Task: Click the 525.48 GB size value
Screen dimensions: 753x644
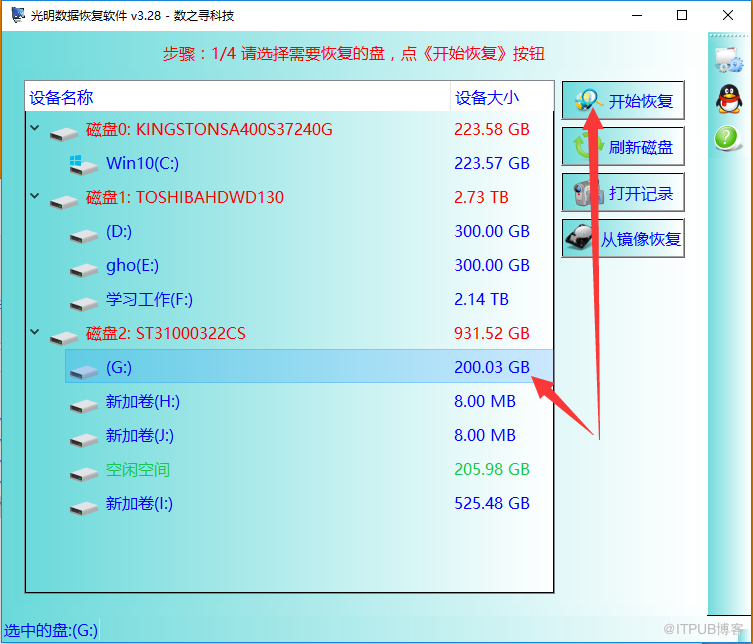Action: click(x=492, y=504)
